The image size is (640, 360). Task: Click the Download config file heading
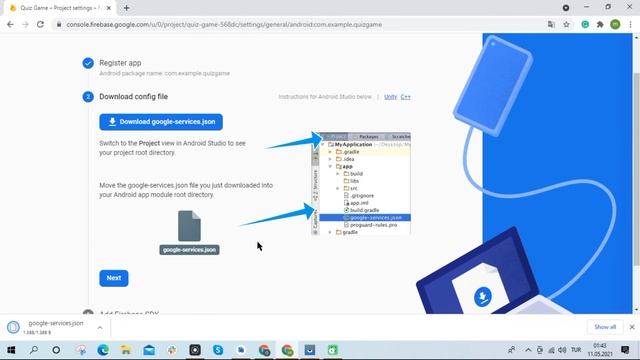[x=133, y=97]
